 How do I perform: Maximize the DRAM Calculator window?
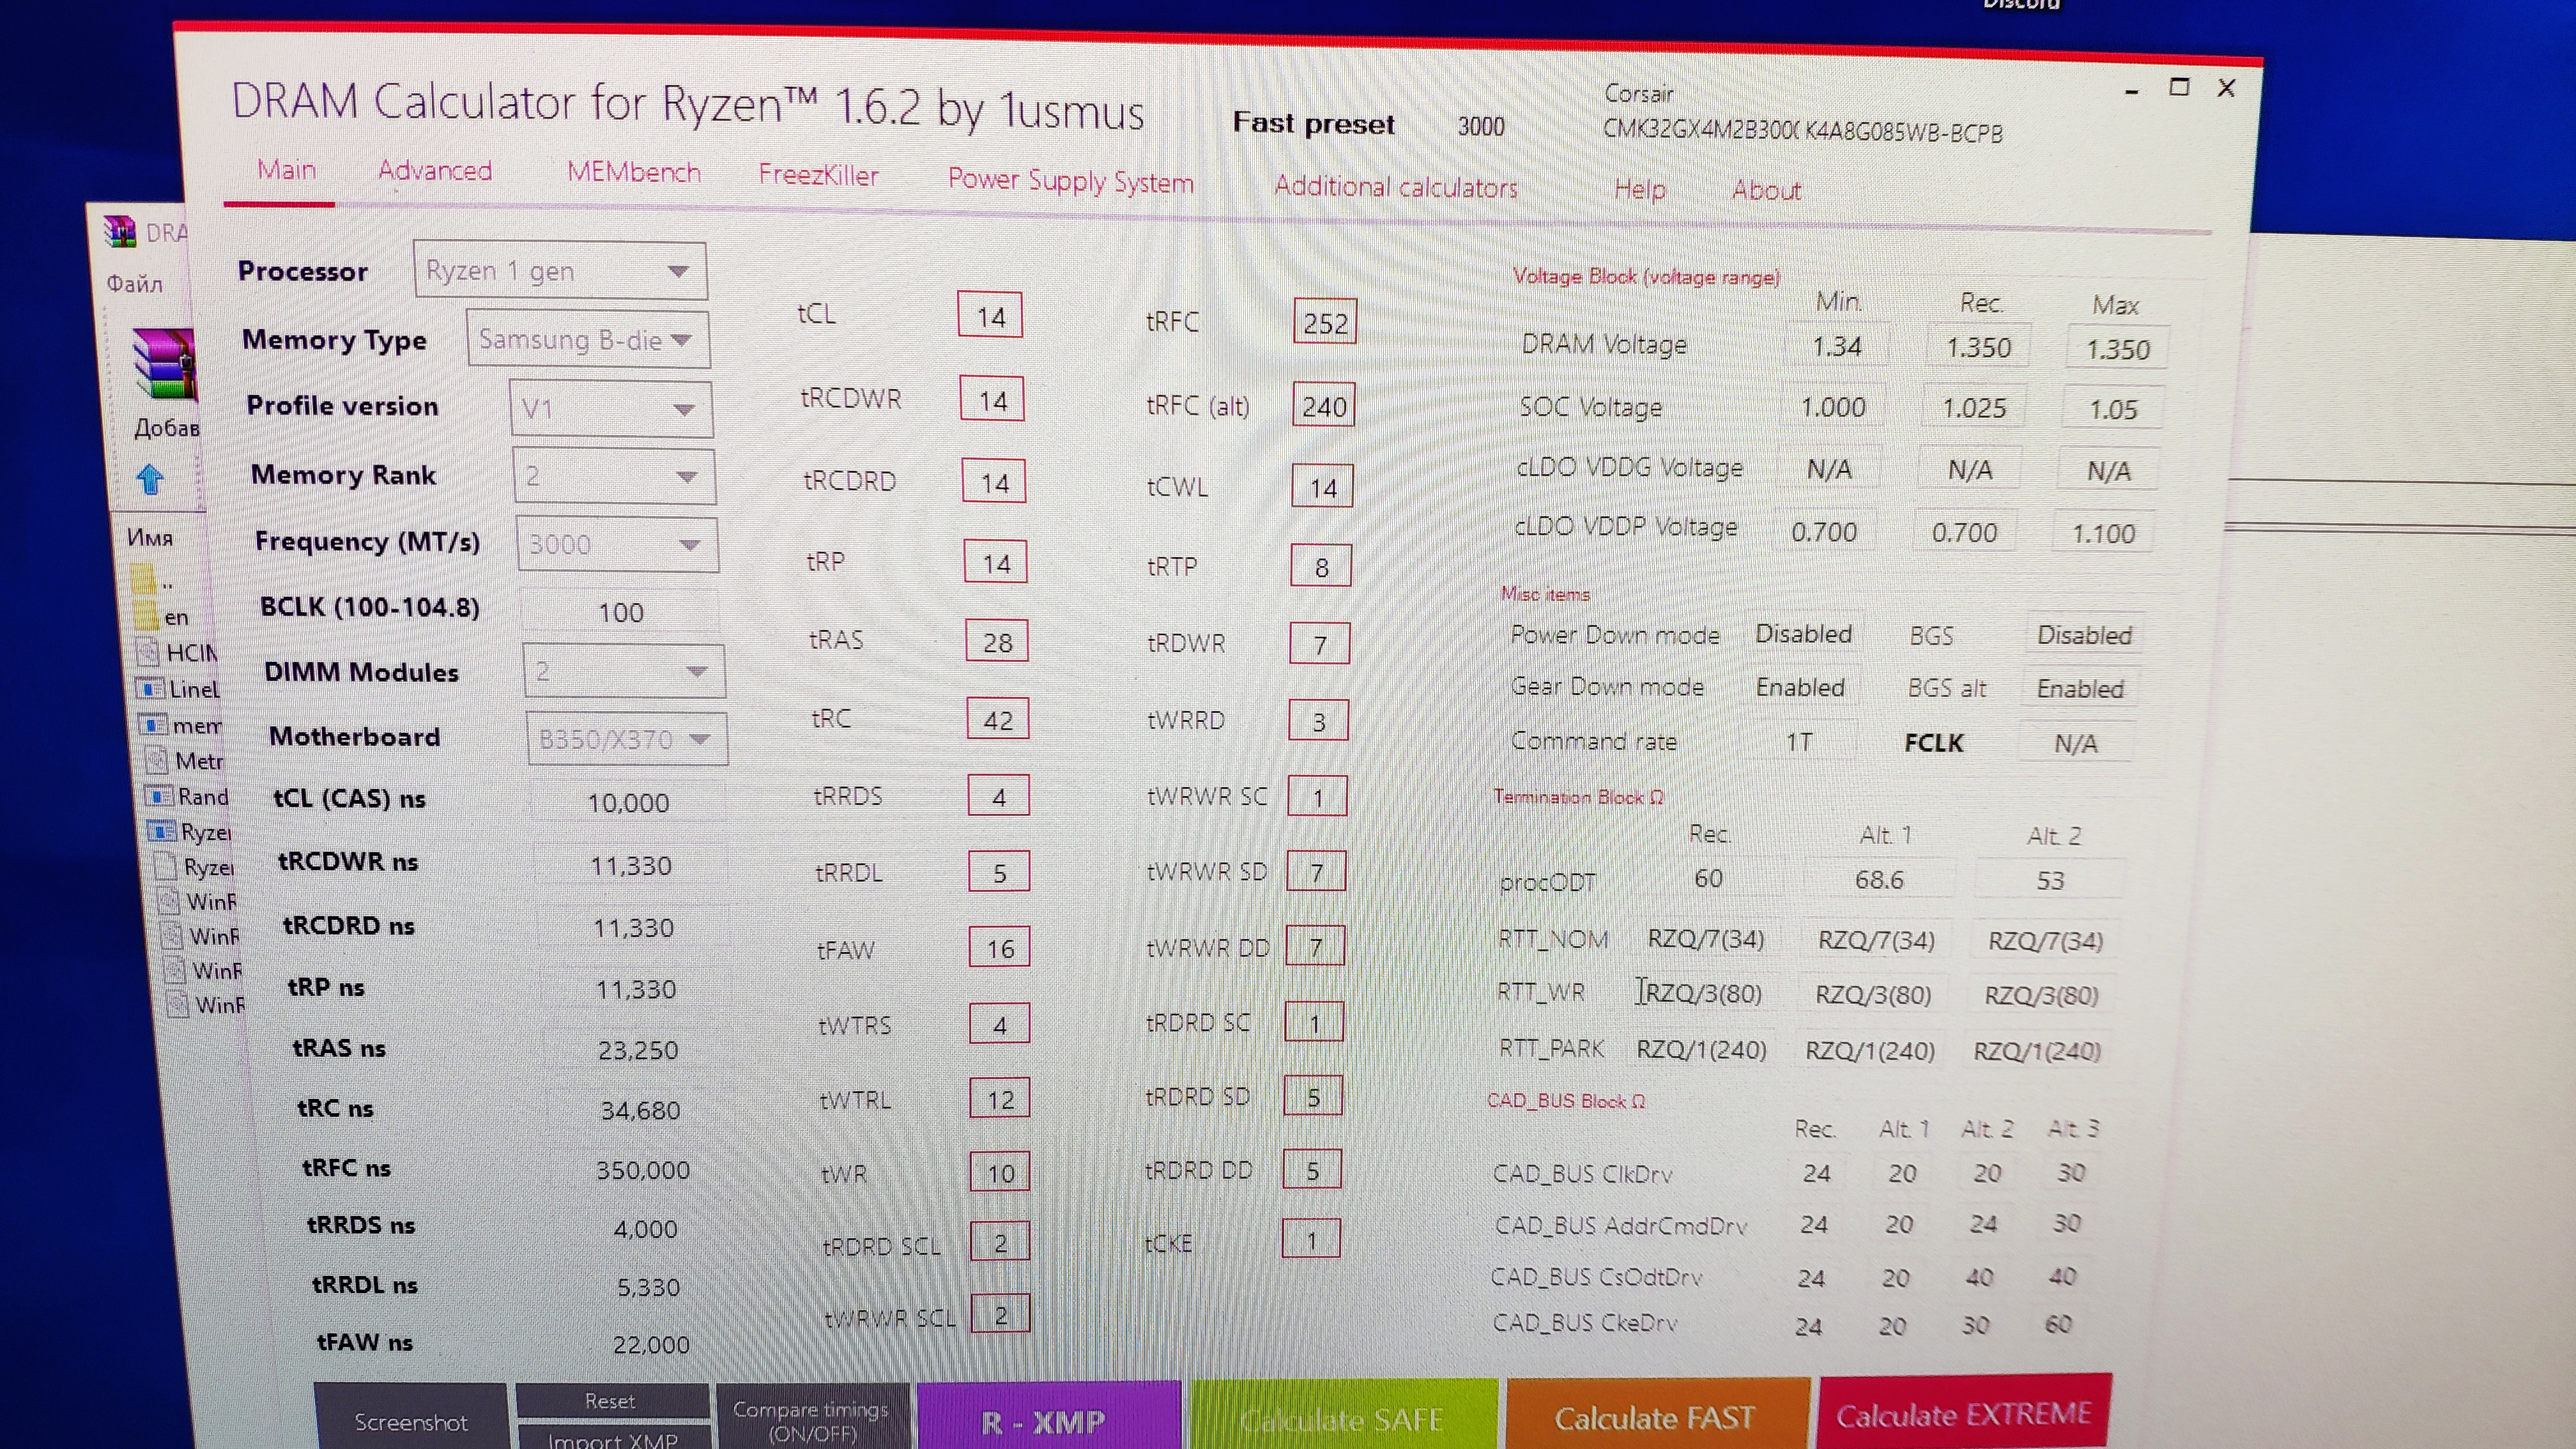(x=2179, y=88)
